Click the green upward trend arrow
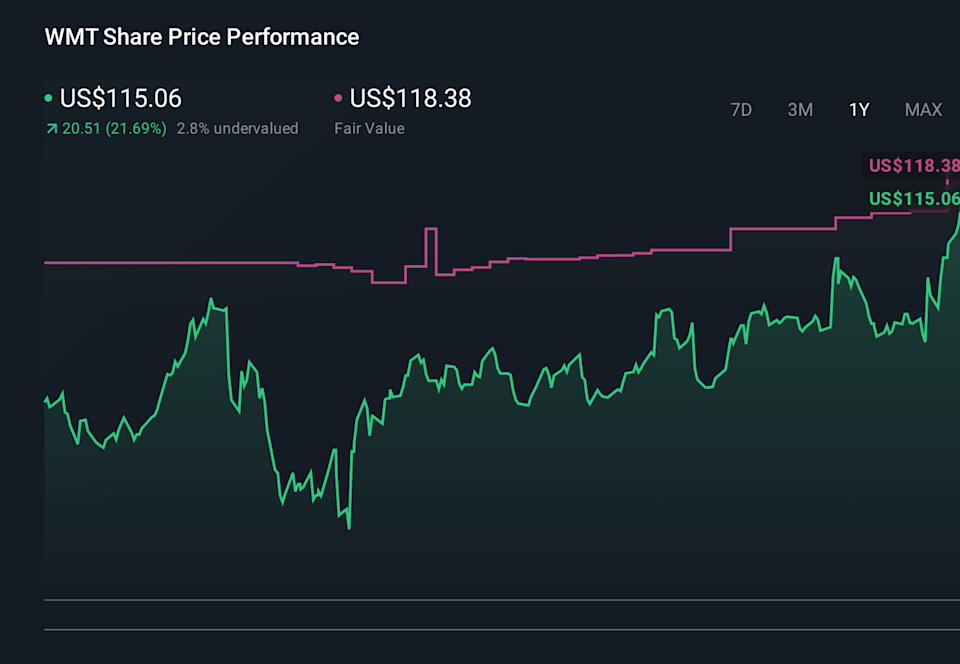960x664 pixels. pos(51,129)
